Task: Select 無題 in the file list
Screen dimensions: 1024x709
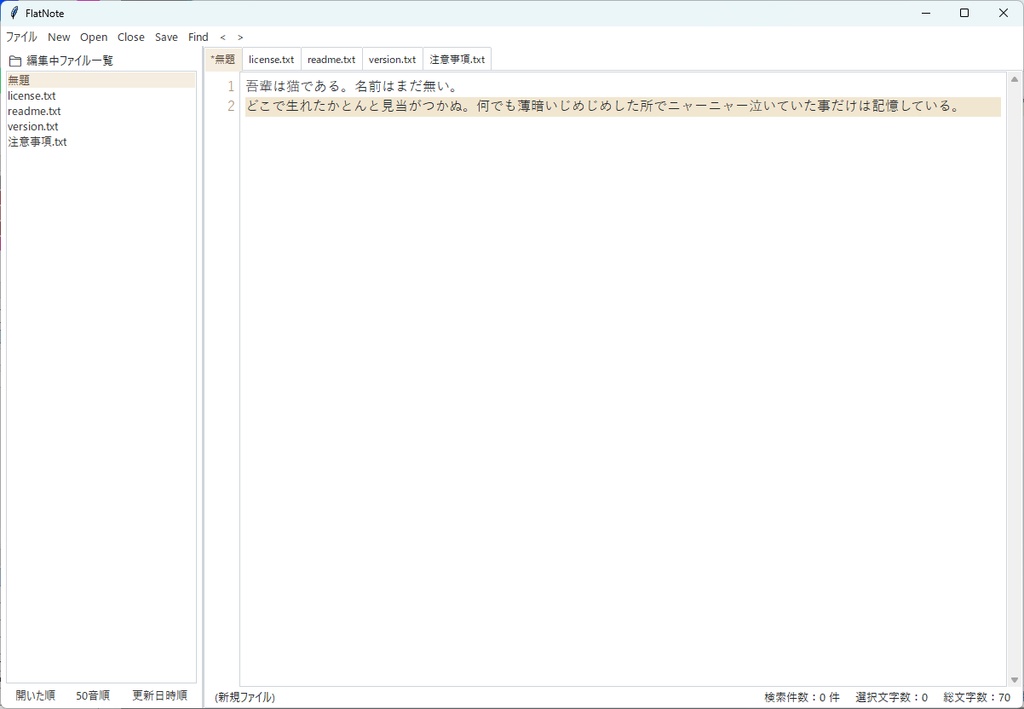Action: (x=101, y=80)
